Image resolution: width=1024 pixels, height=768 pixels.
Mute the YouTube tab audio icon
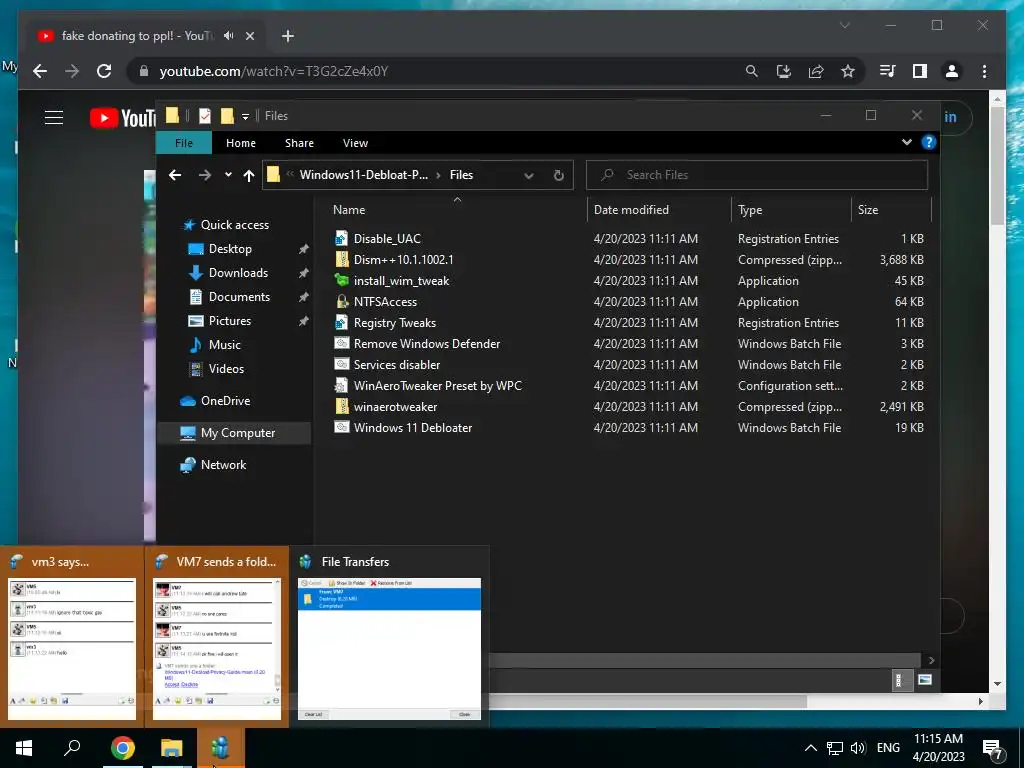(228, 36)
